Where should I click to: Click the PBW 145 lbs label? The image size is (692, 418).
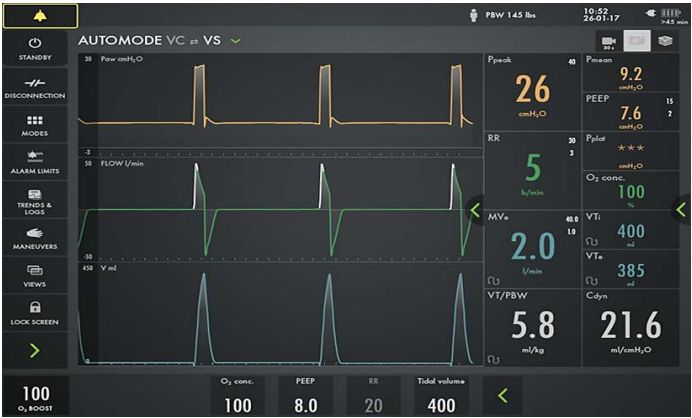click(x=510, y=15)
